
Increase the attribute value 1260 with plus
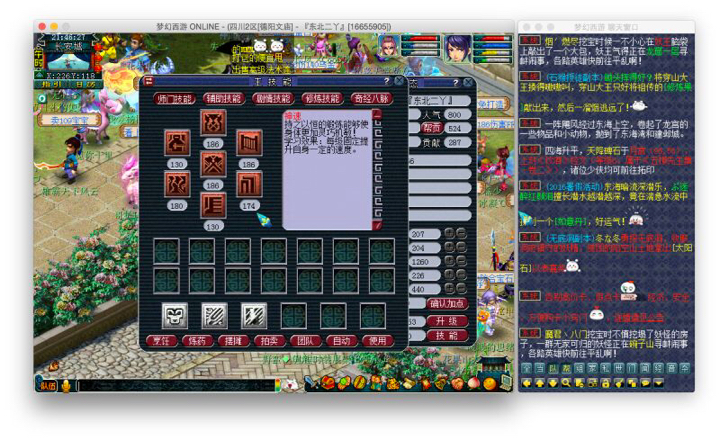pyautogui.click(x=450, y=261)
